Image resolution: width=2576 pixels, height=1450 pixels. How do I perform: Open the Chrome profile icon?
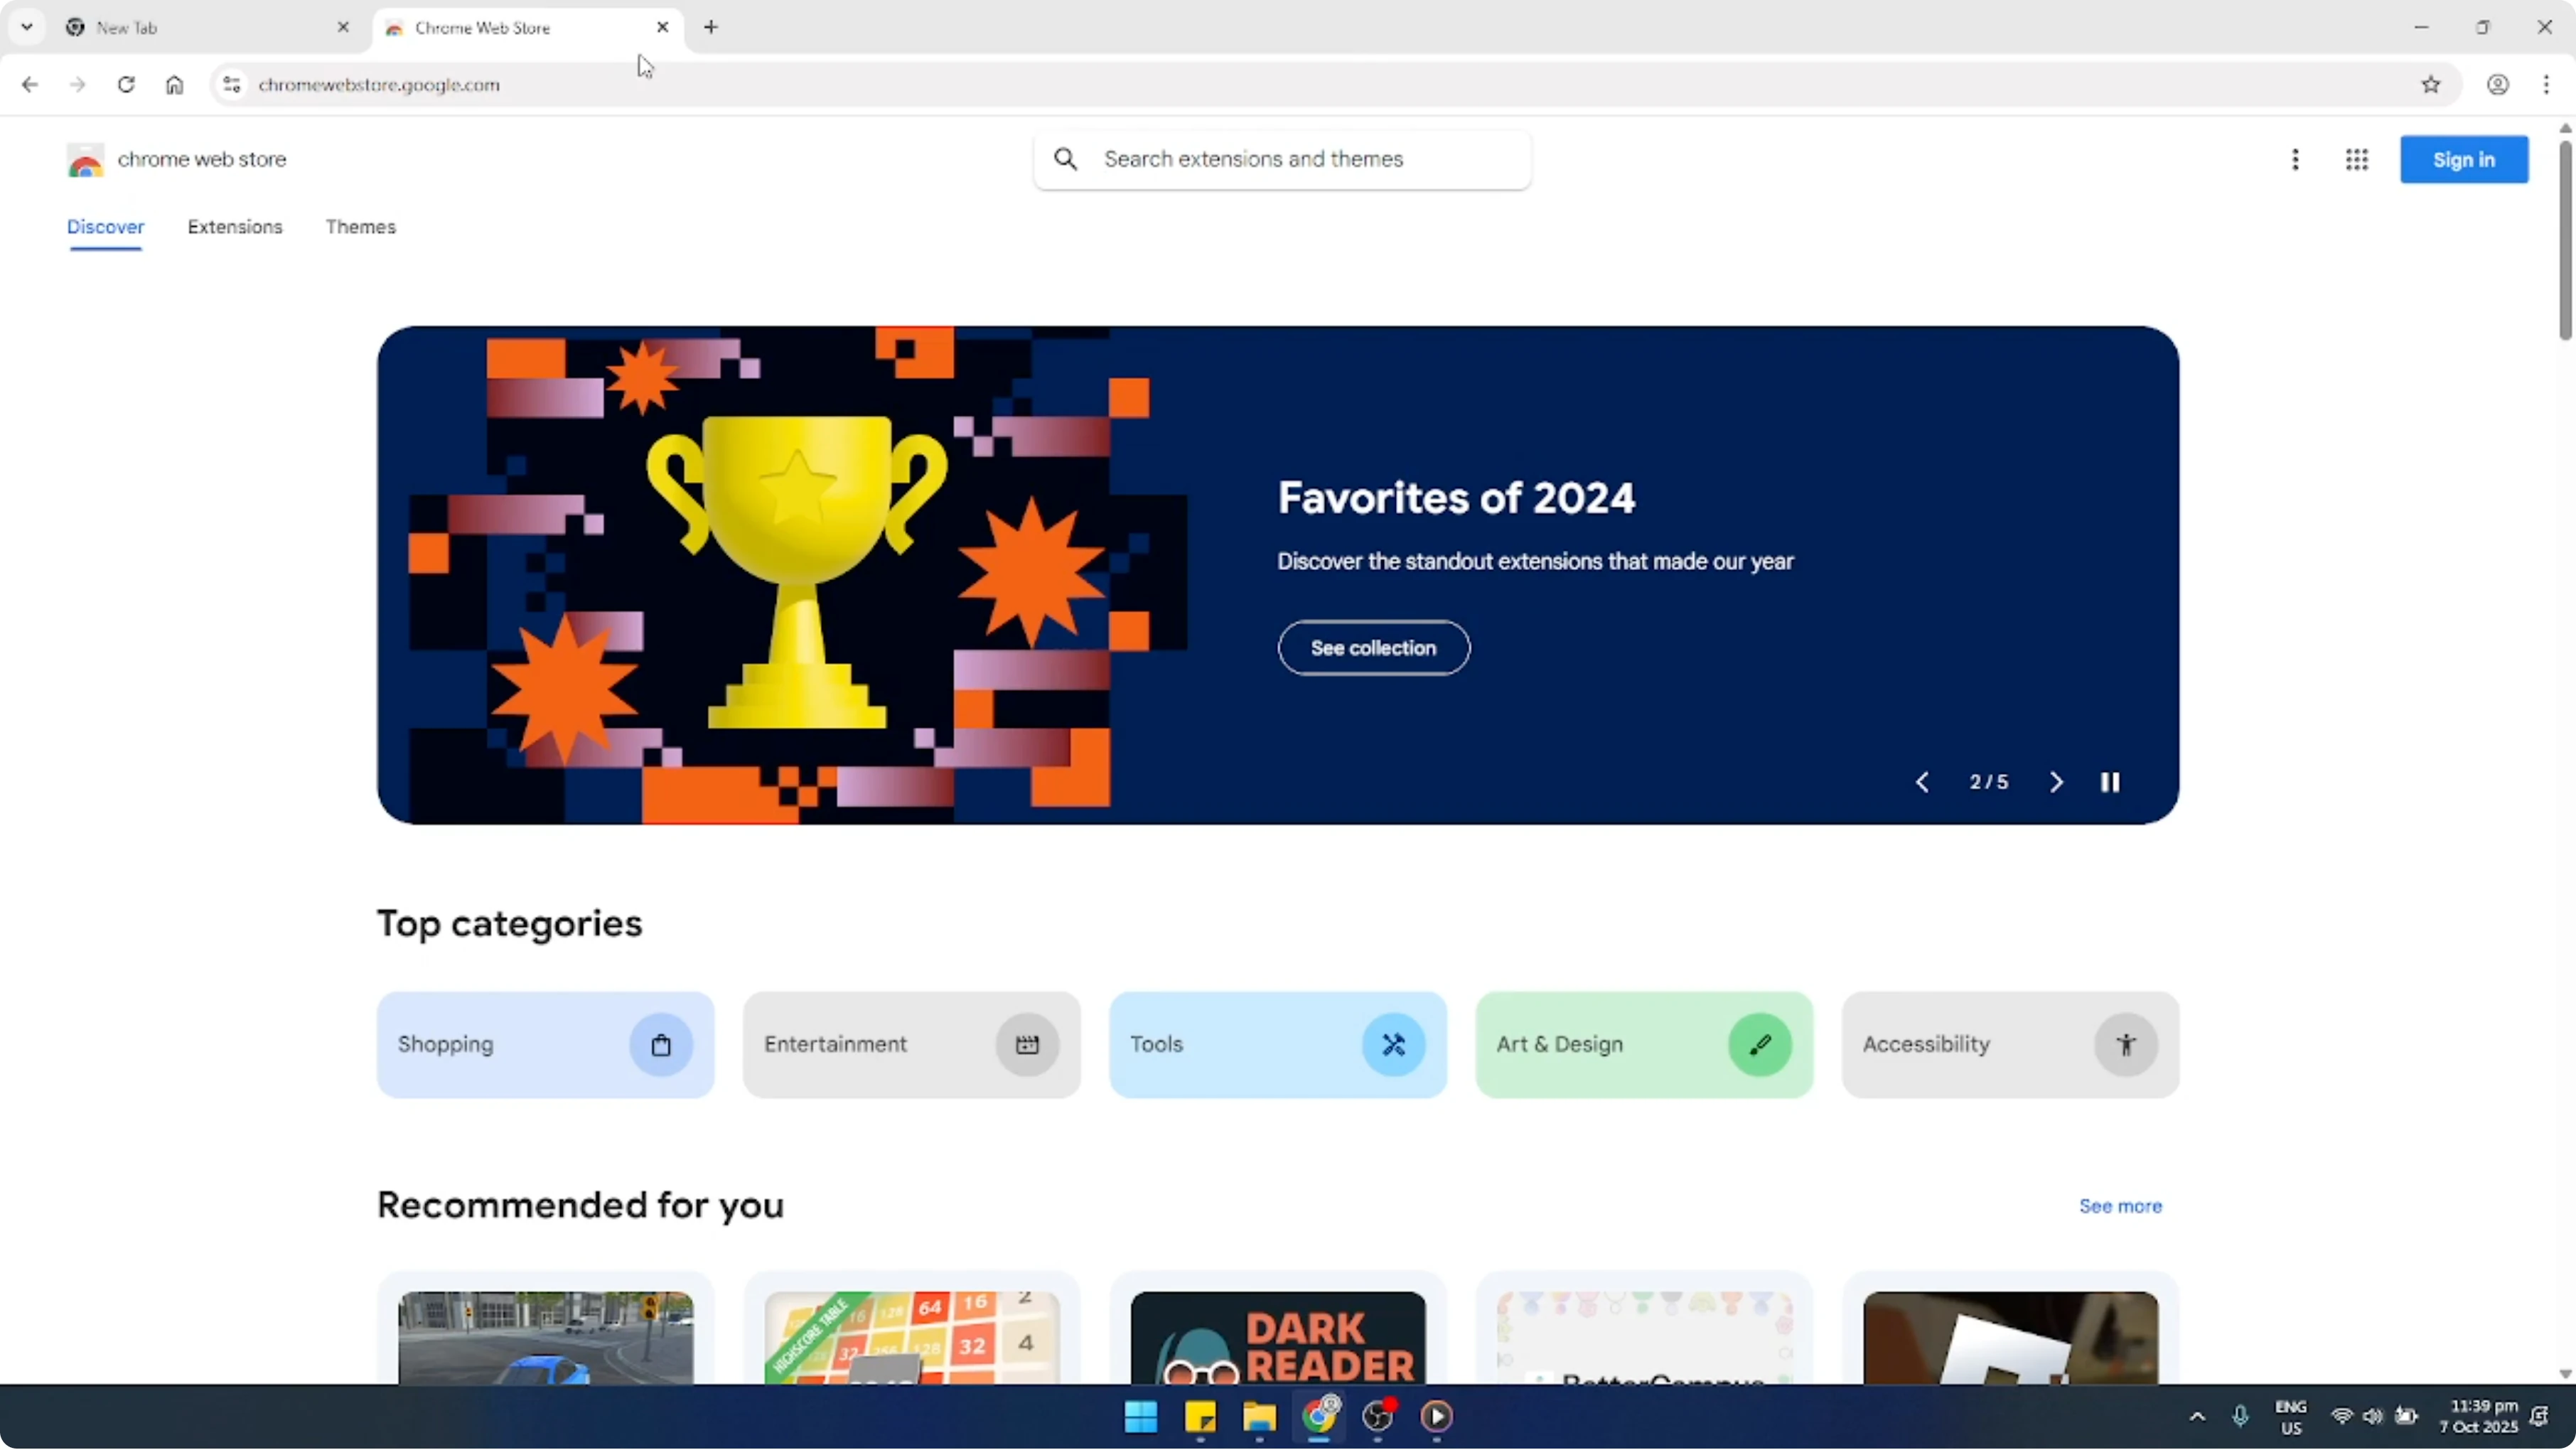pos(2498,85)
